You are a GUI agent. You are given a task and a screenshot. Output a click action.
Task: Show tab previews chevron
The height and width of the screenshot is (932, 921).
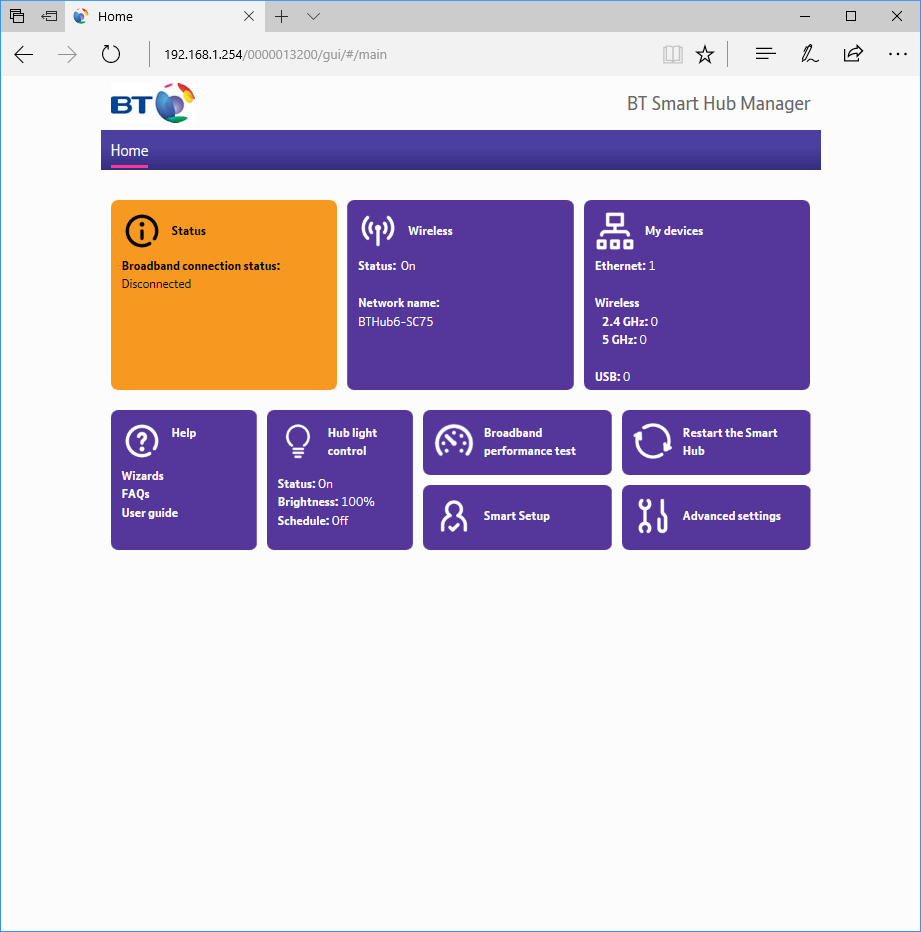click(x=313, y=17)
